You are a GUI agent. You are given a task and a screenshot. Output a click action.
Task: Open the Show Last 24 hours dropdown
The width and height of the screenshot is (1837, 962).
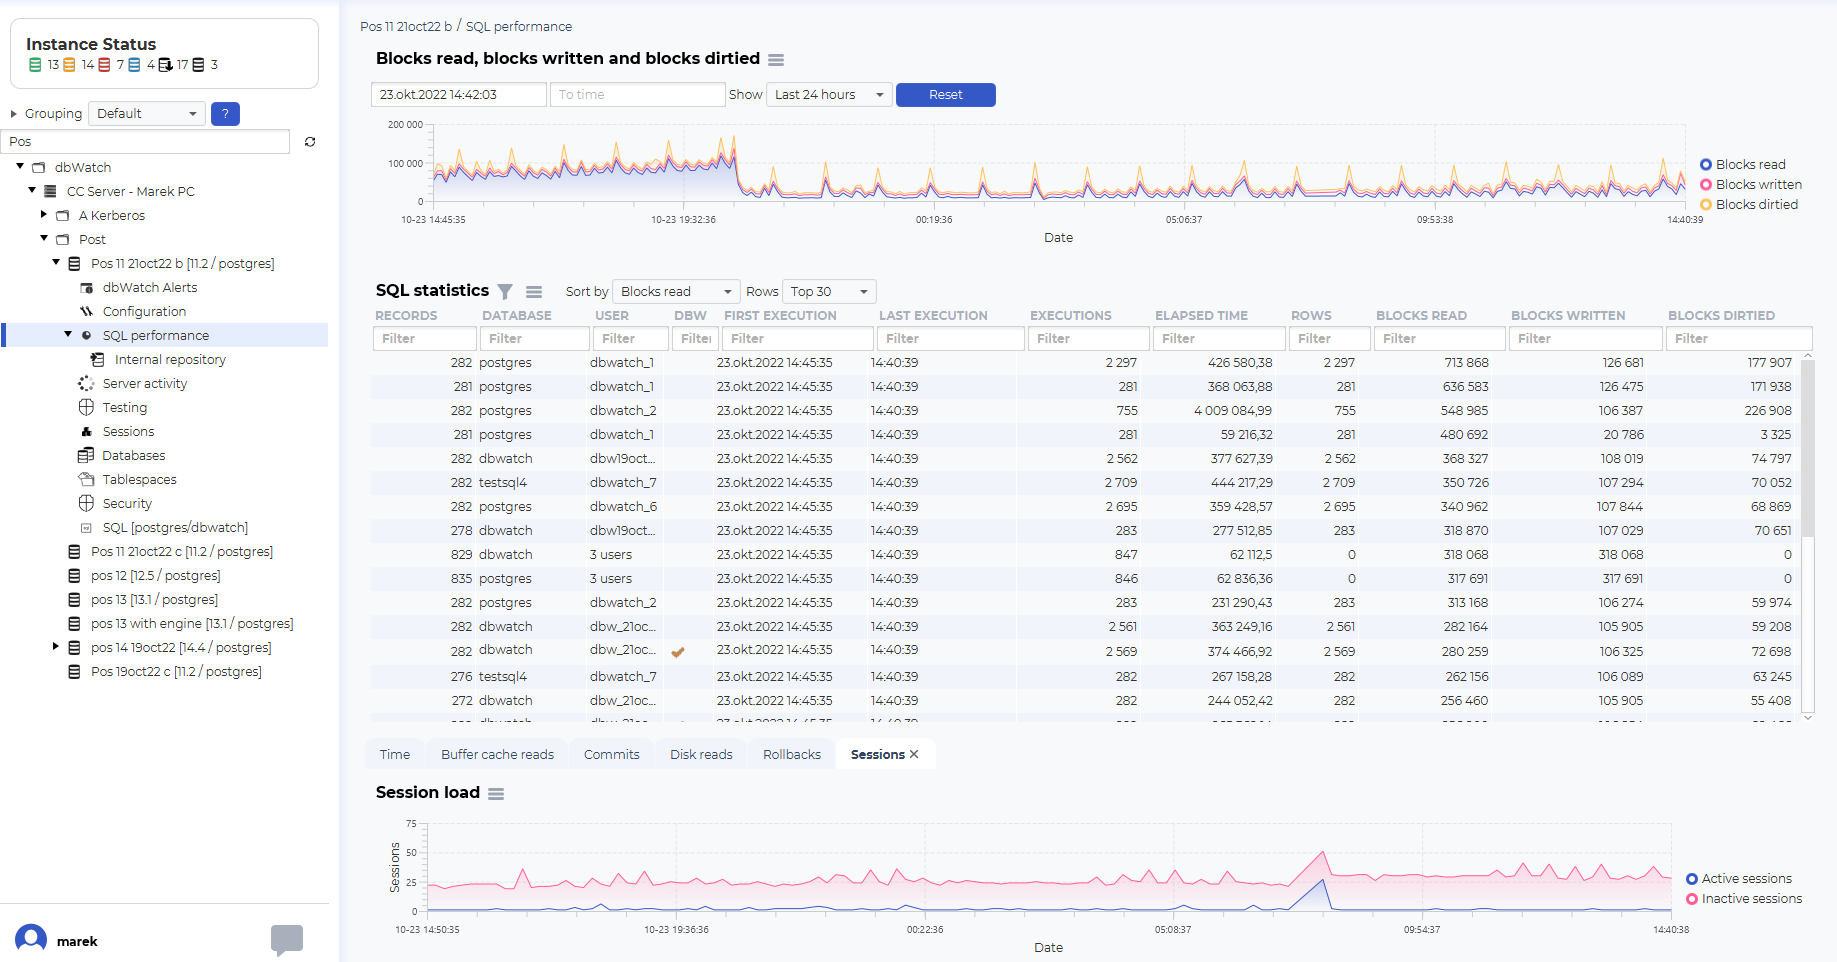[x=830, y=95]
